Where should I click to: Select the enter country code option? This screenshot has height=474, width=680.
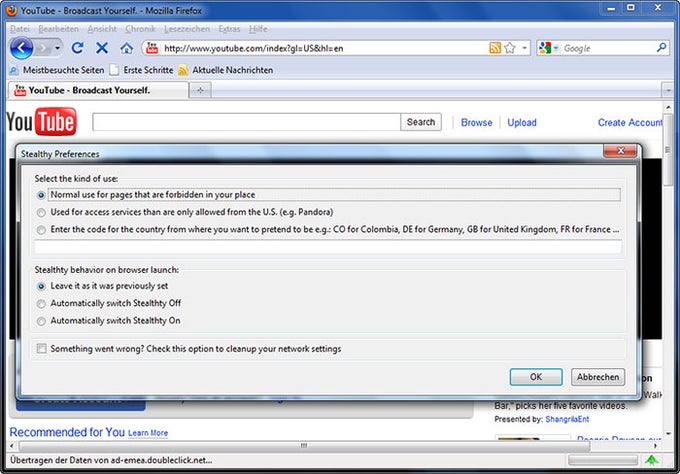pyautogui.click(x=41, y=230)
